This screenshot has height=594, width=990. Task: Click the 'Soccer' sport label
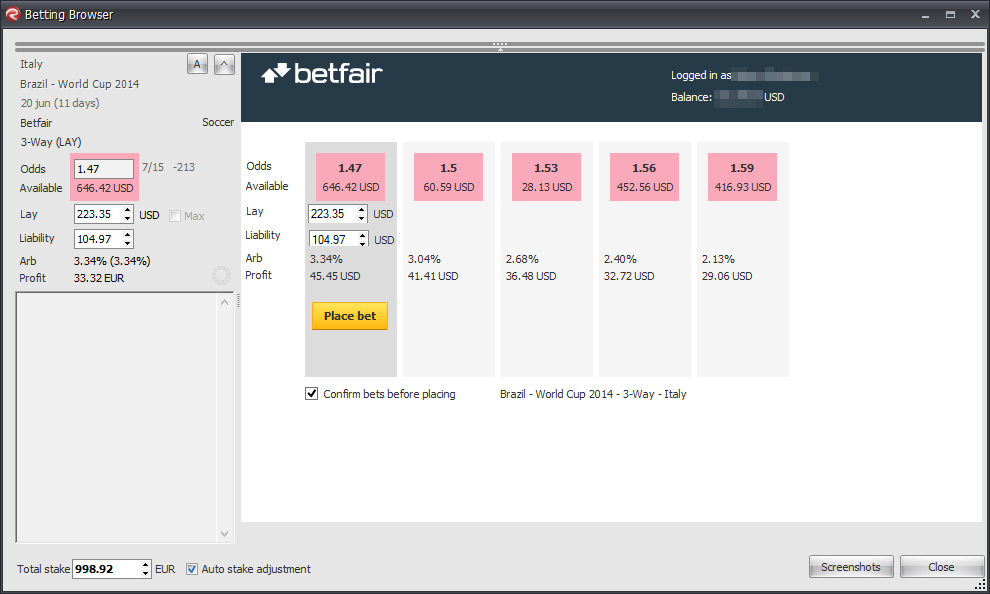[218, 122]
